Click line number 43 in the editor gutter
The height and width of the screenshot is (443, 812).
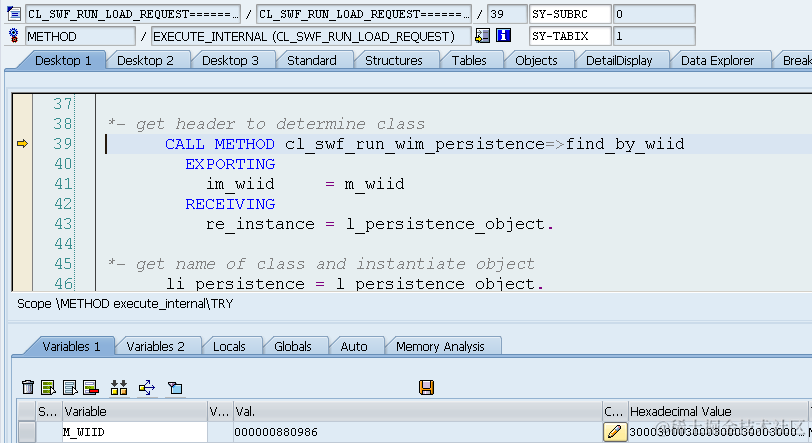pos(63,224)
